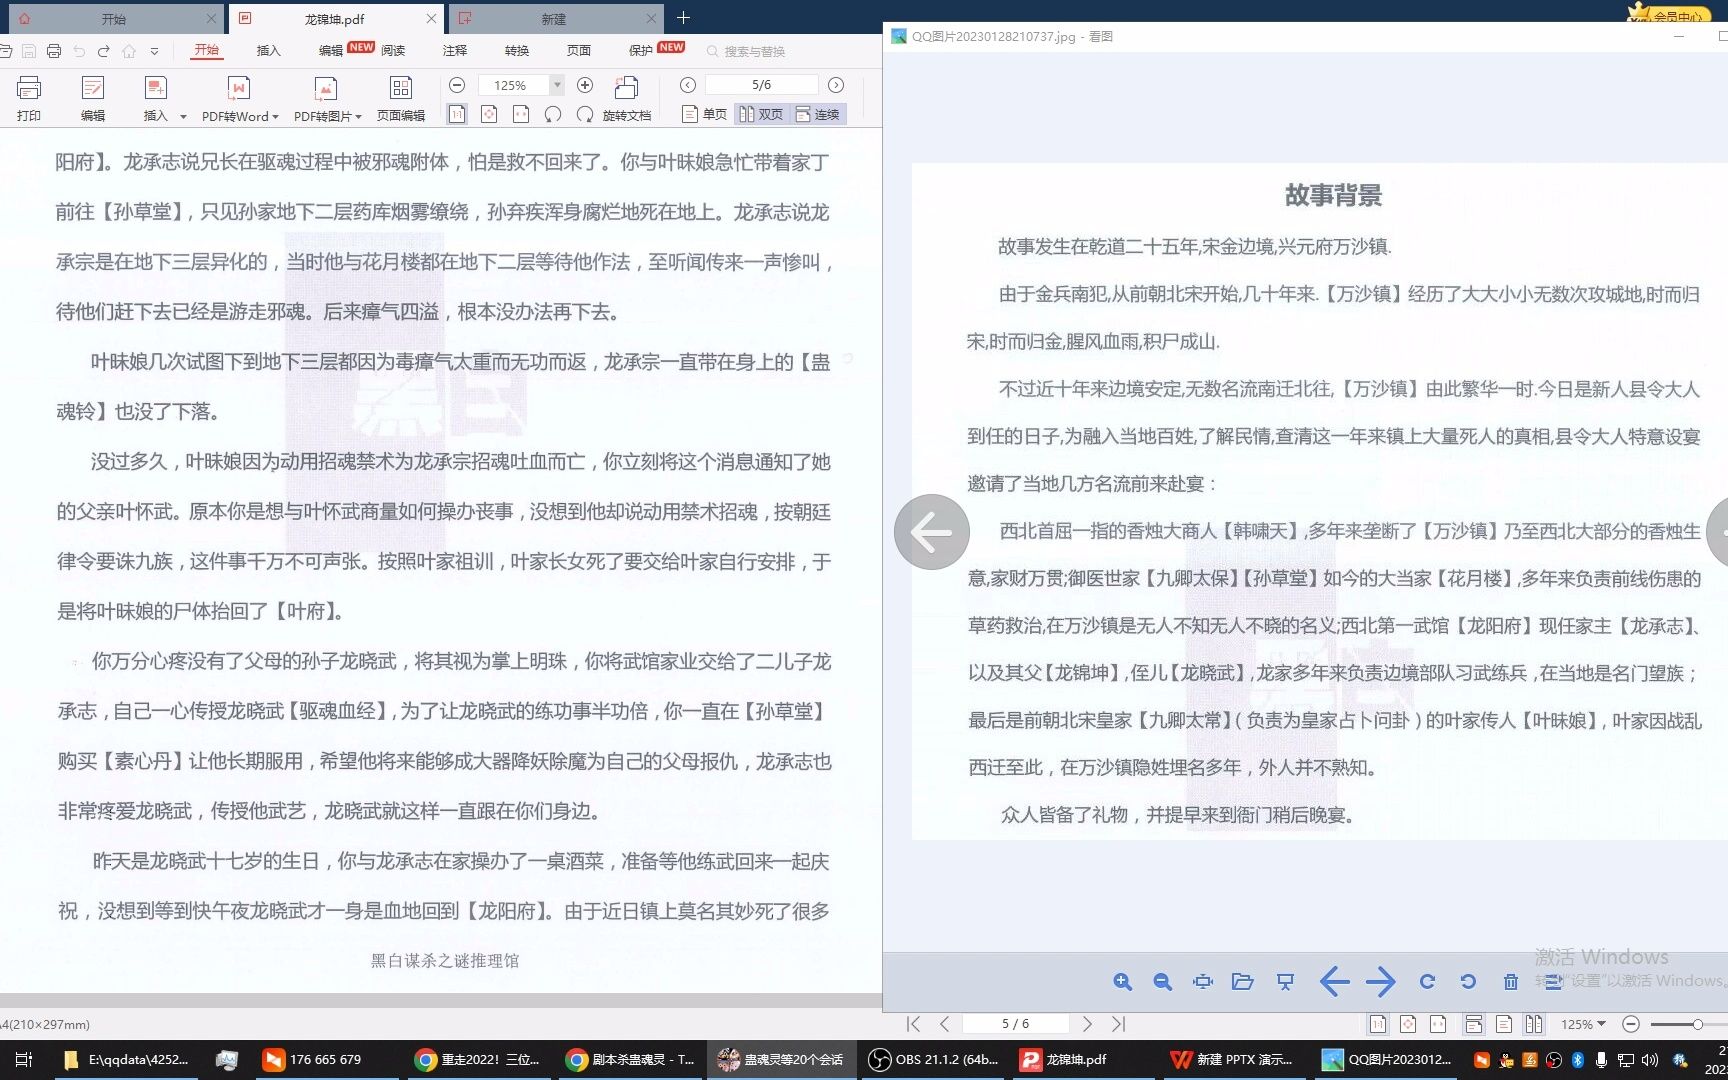Open the 开始 ribbon tab

(x=207, y=50)
